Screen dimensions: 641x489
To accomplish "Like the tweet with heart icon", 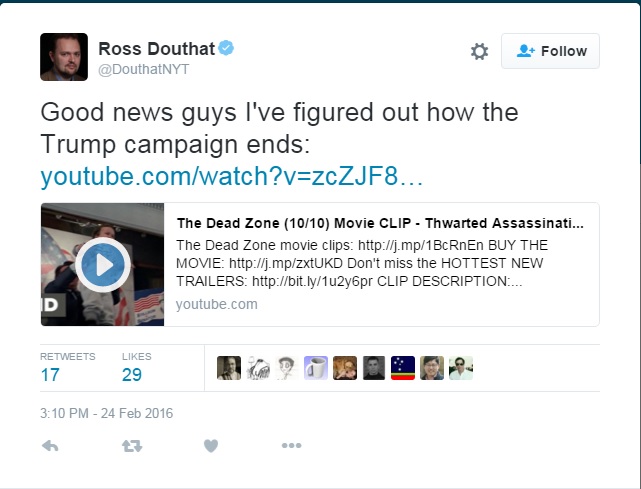I will (211, 446).
